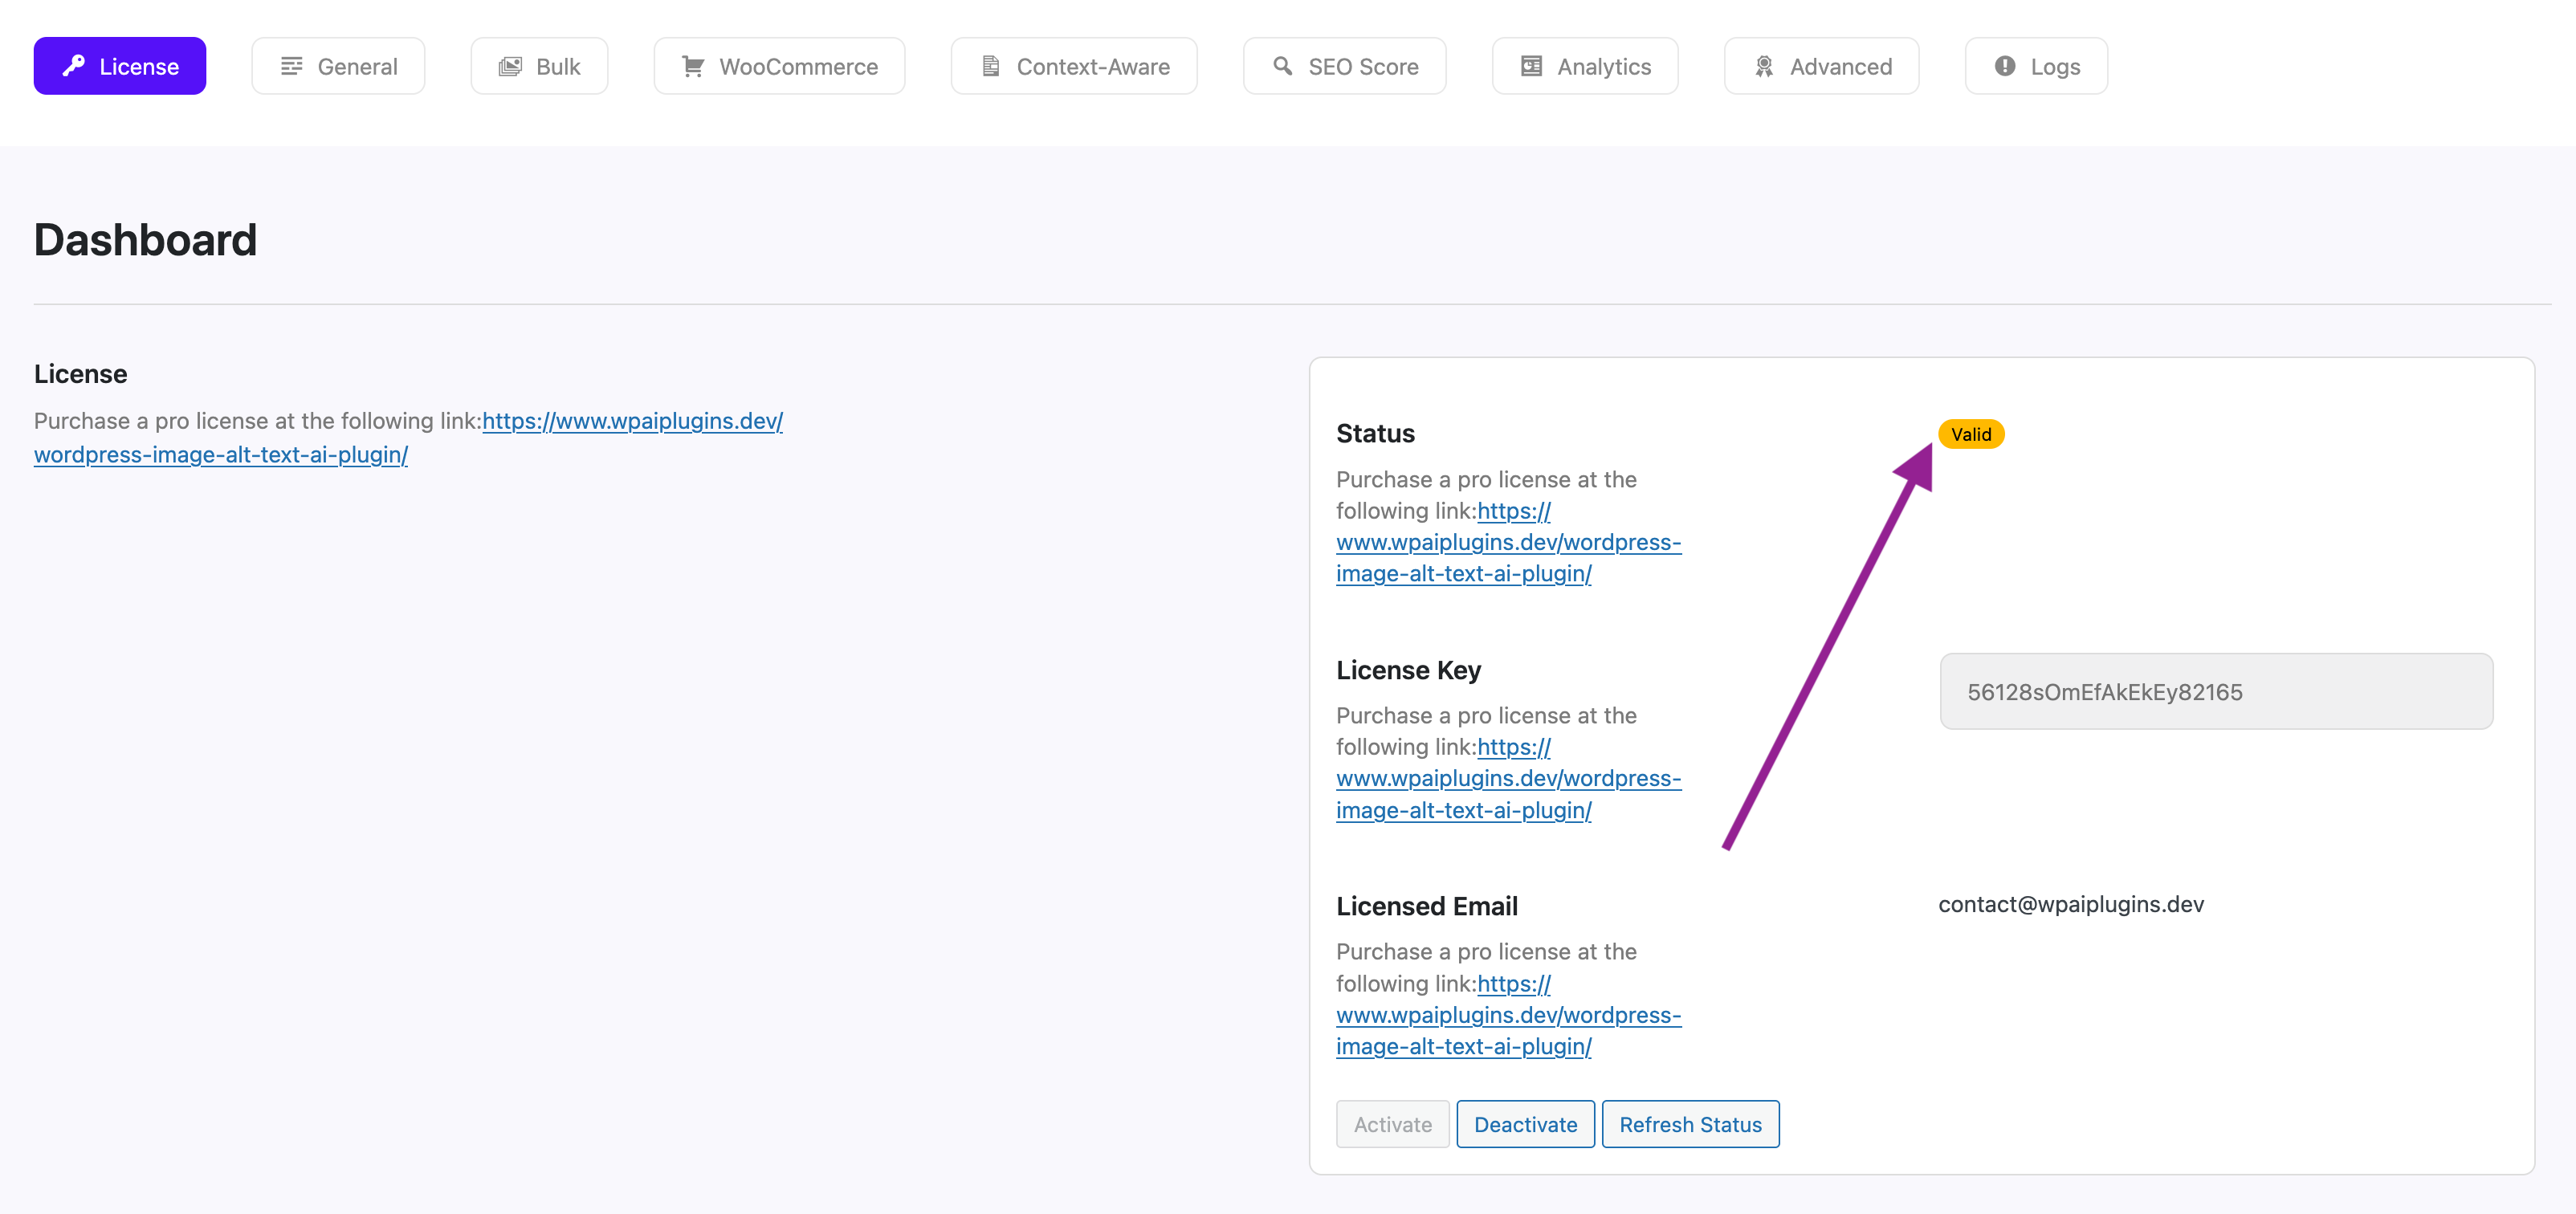Click the award icon on the Advanced tab

(1763, 66)
